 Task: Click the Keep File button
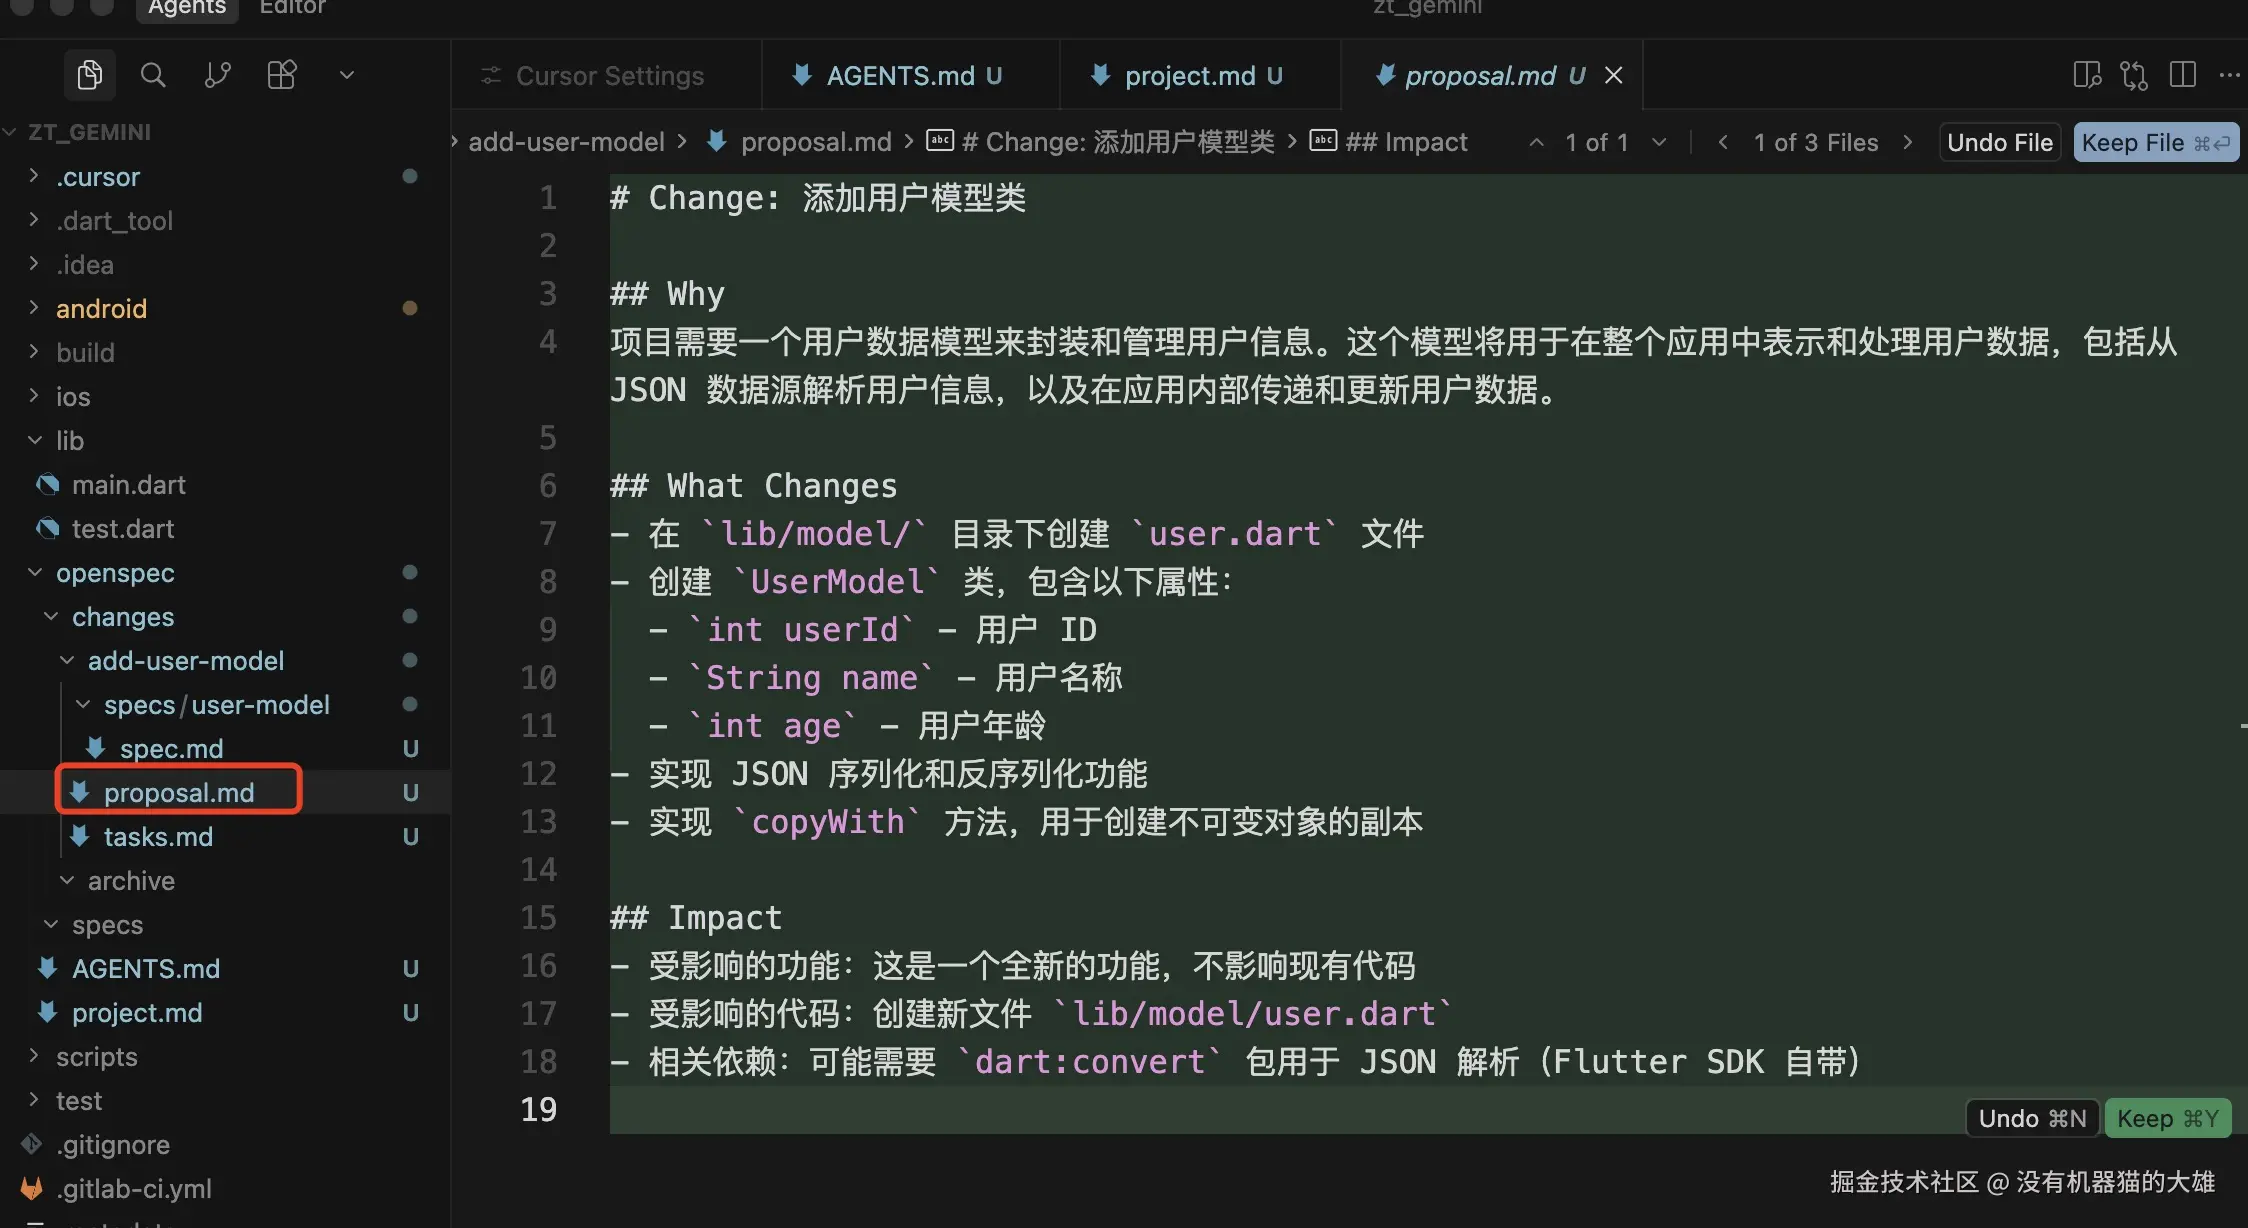click(x=2155, y=143)
